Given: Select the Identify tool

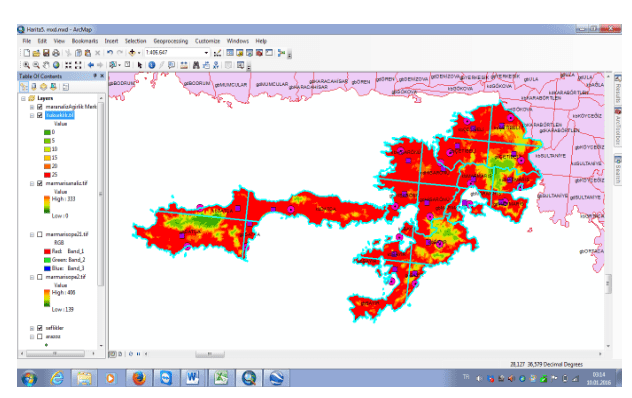Looking at the screenshot, I should coord(152,65).
